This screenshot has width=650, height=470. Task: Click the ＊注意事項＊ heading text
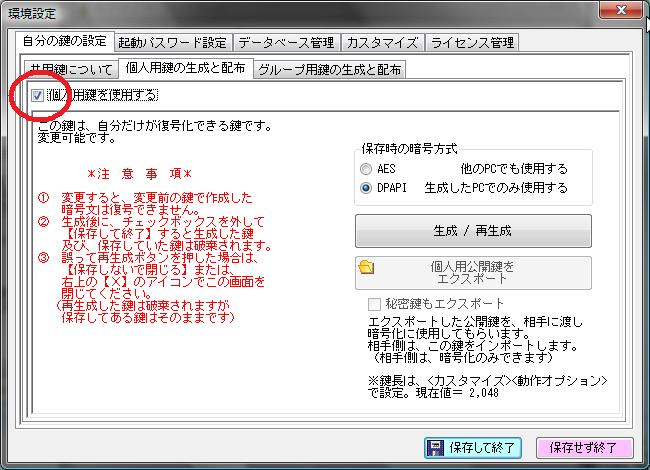coord(139,174)
